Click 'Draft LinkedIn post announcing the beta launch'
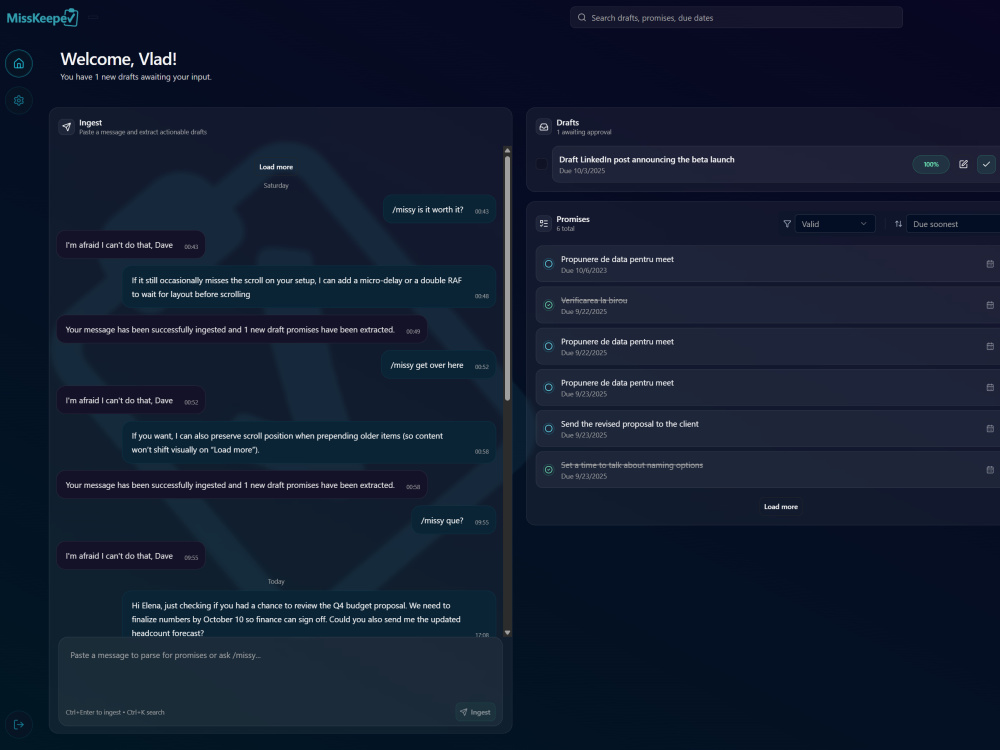The width and height of the screenshot is (1000, 750). click(x=647, y=159)
